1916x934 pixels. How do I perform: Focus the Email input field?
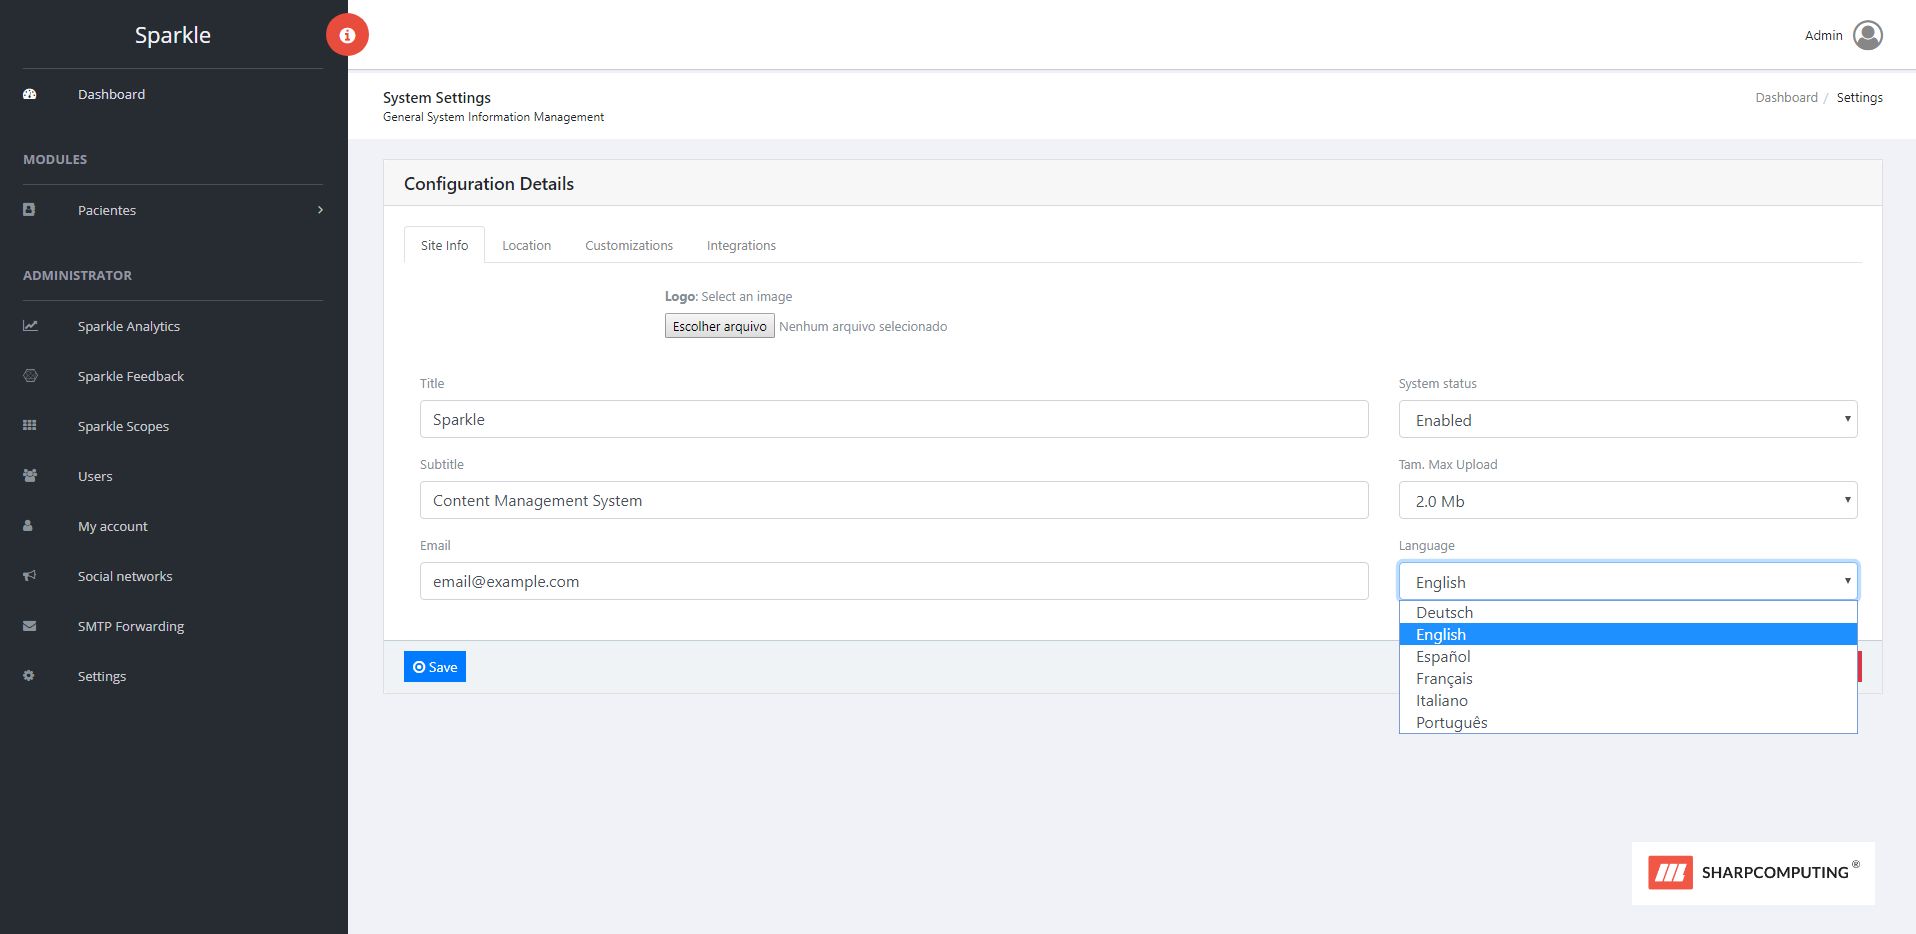pos(894,581)
